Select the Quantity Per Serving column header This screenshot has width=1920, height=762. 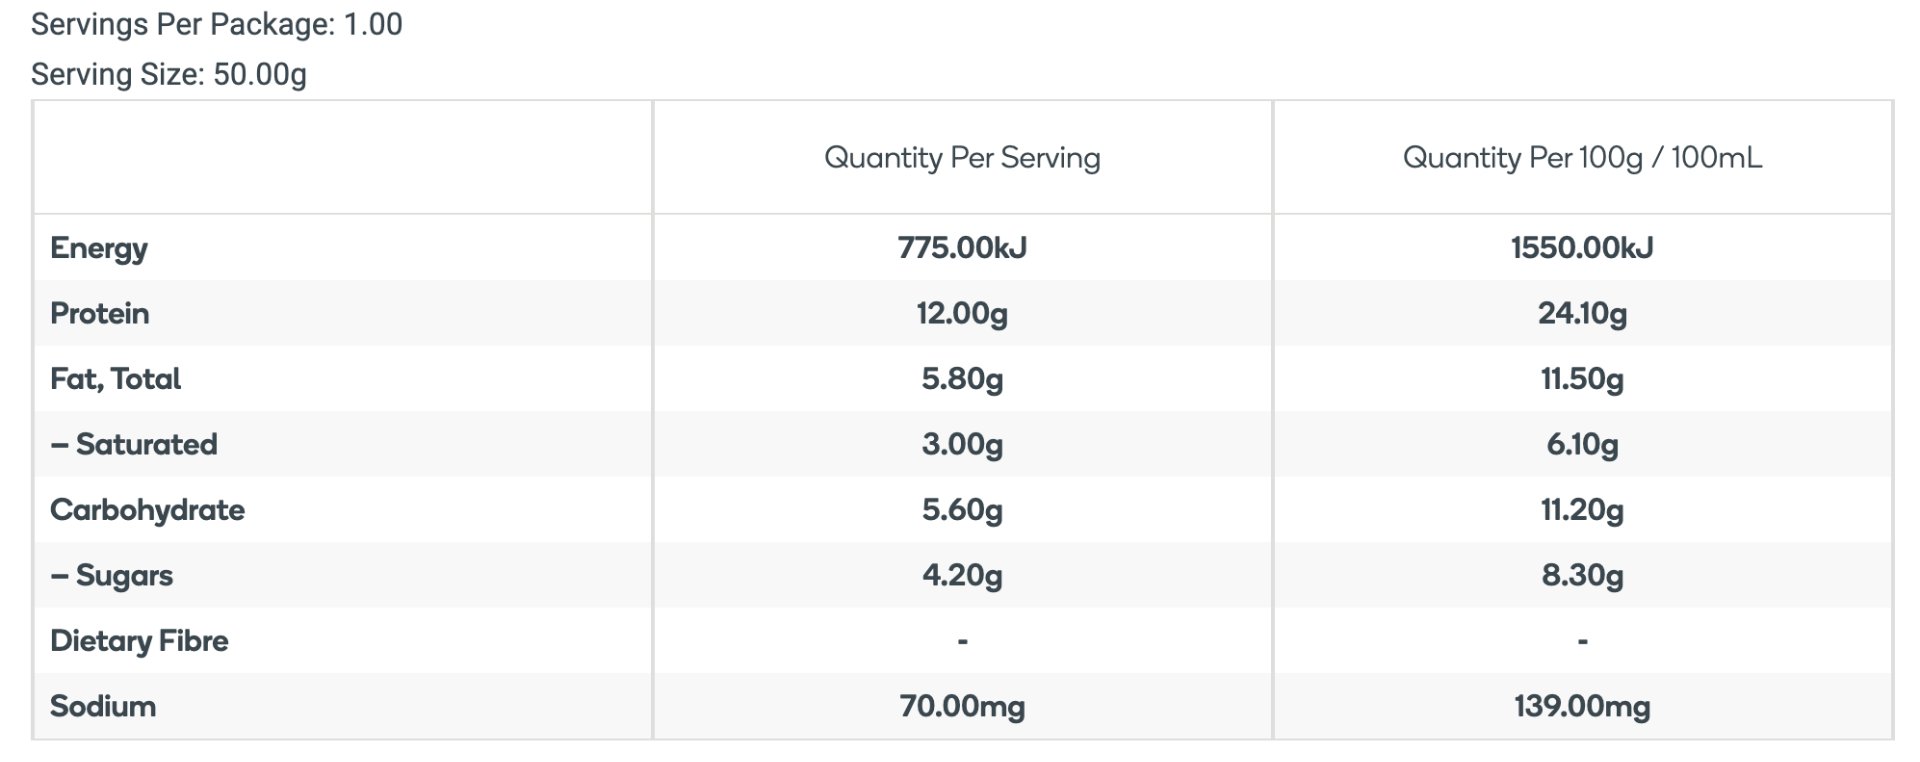tap(962, 158)
